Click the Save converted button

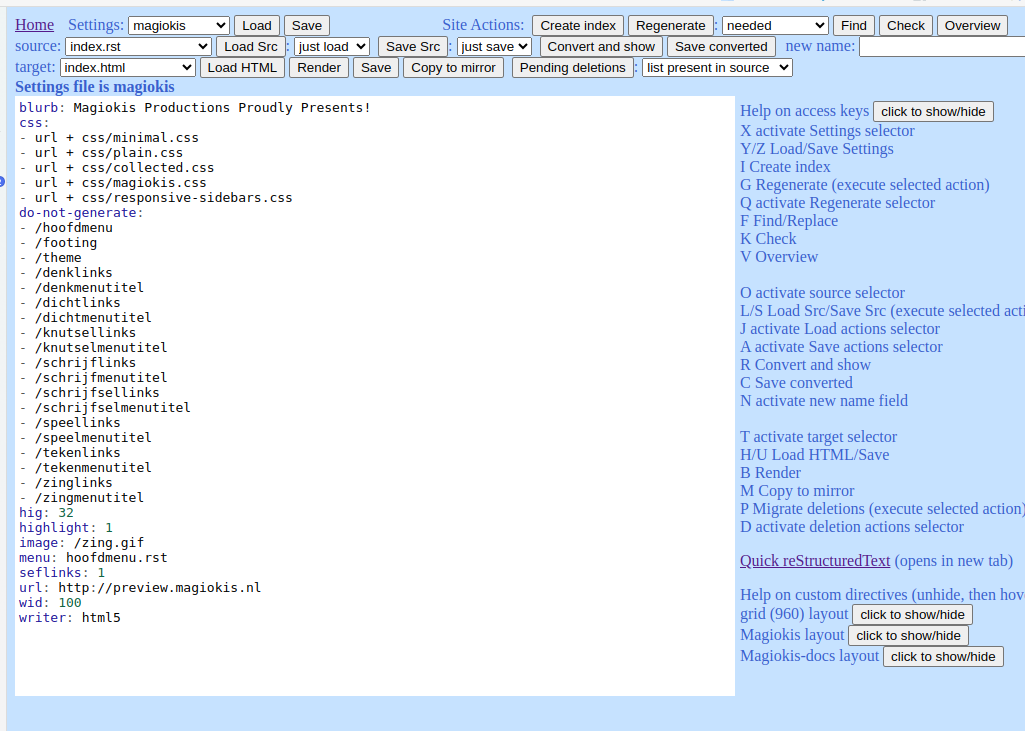(721, 46)
